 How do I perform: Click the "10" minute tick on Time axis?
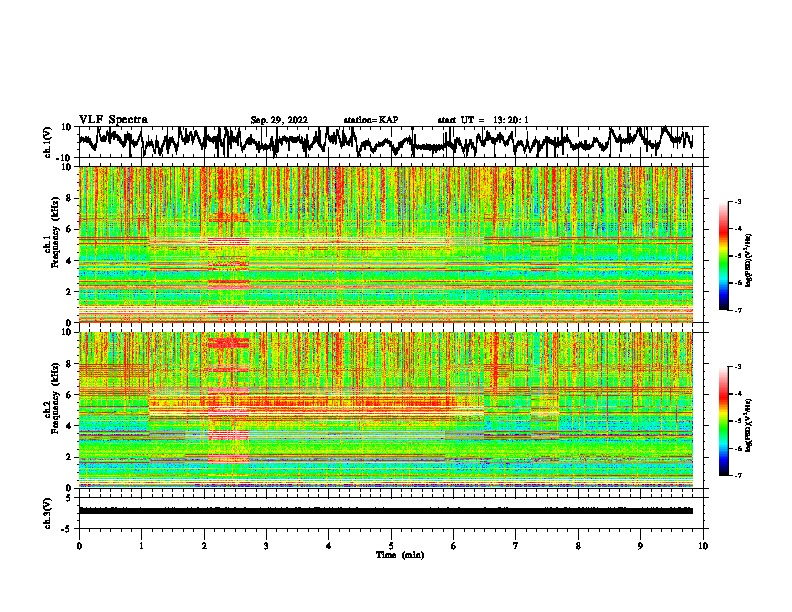703,546
